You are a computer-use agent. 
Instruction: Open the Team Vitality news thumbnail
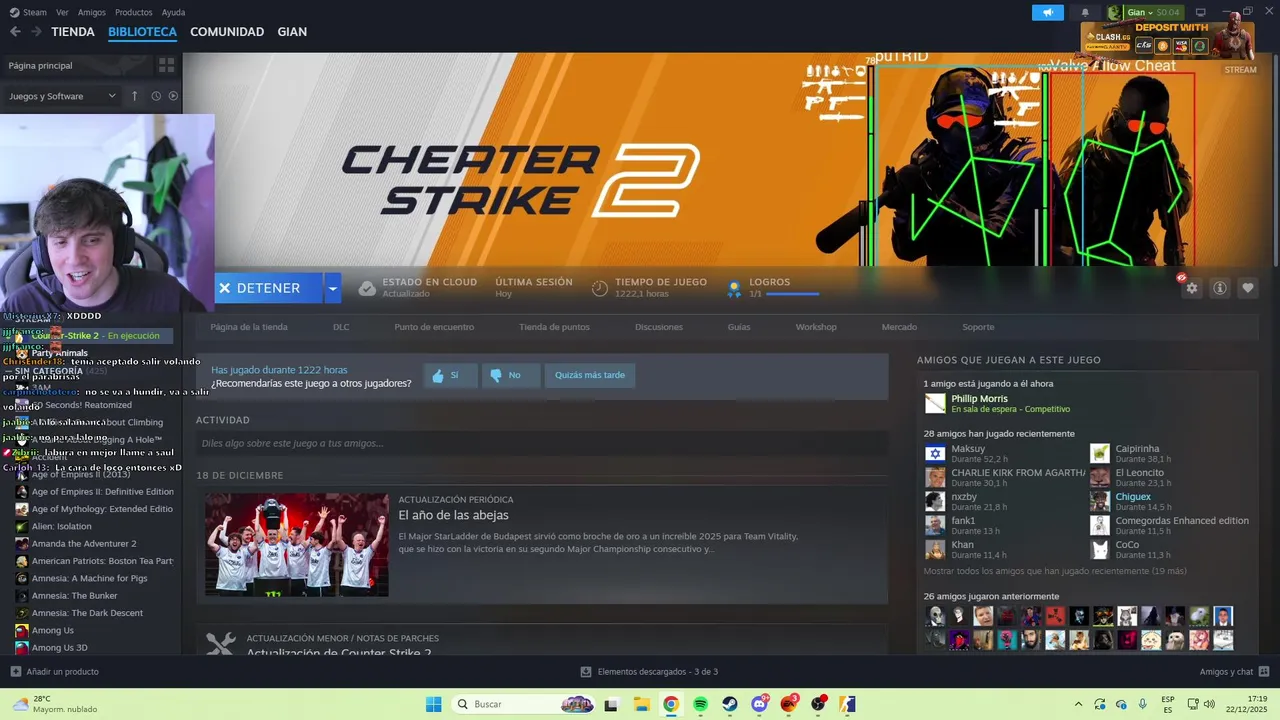(x=297, y=545)
